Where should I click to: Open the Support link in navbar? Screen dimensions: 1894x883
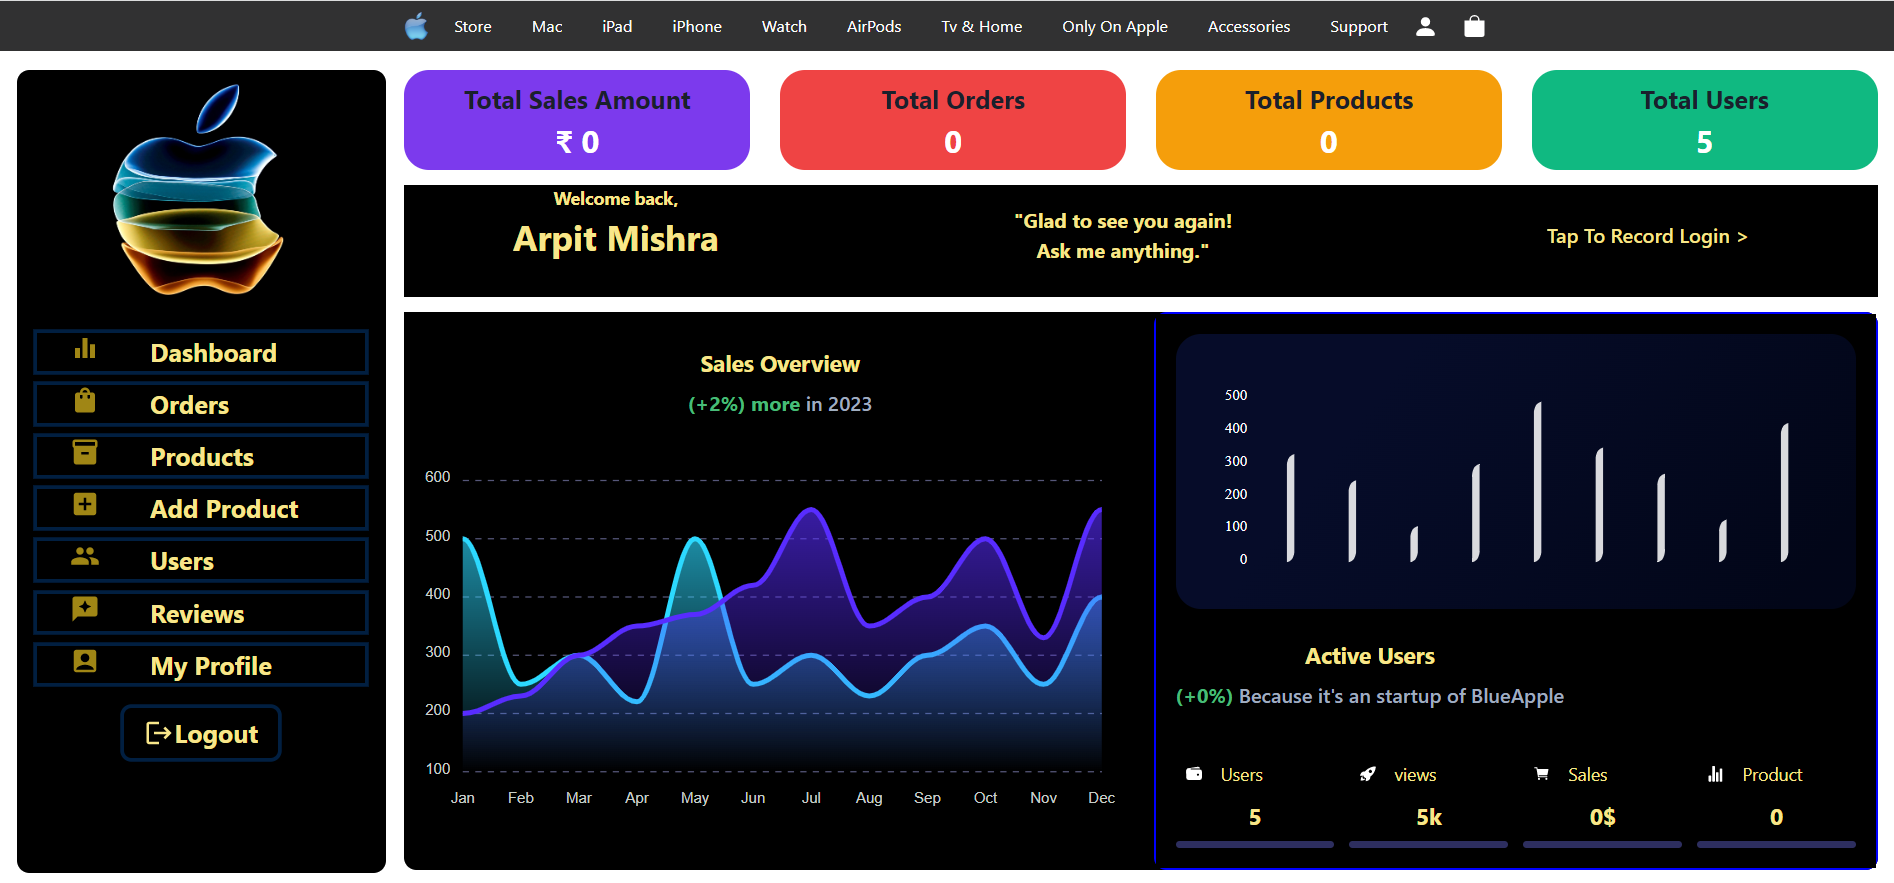(x=1358, y=27)
